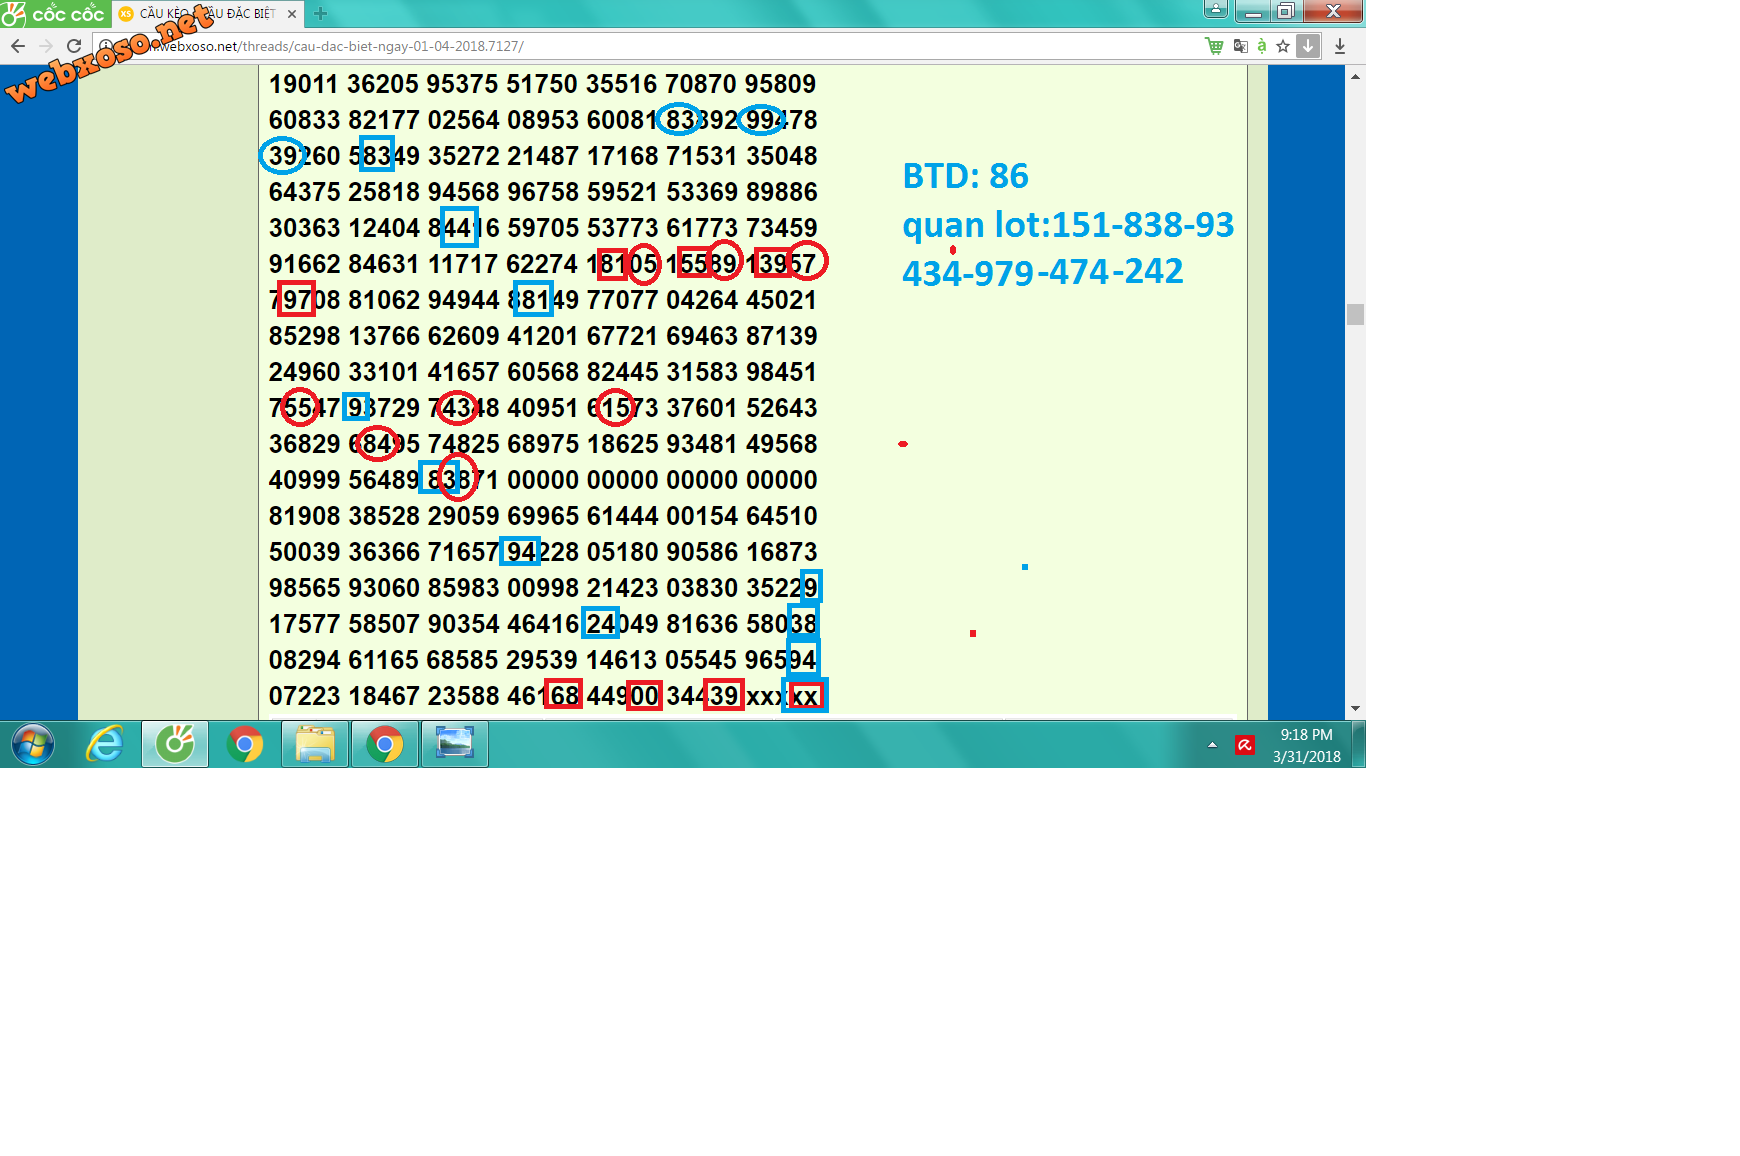The width and height of the screenshot is (1740, 1156).
Task: Click the number 64375
Action: (x=305, y=192)
